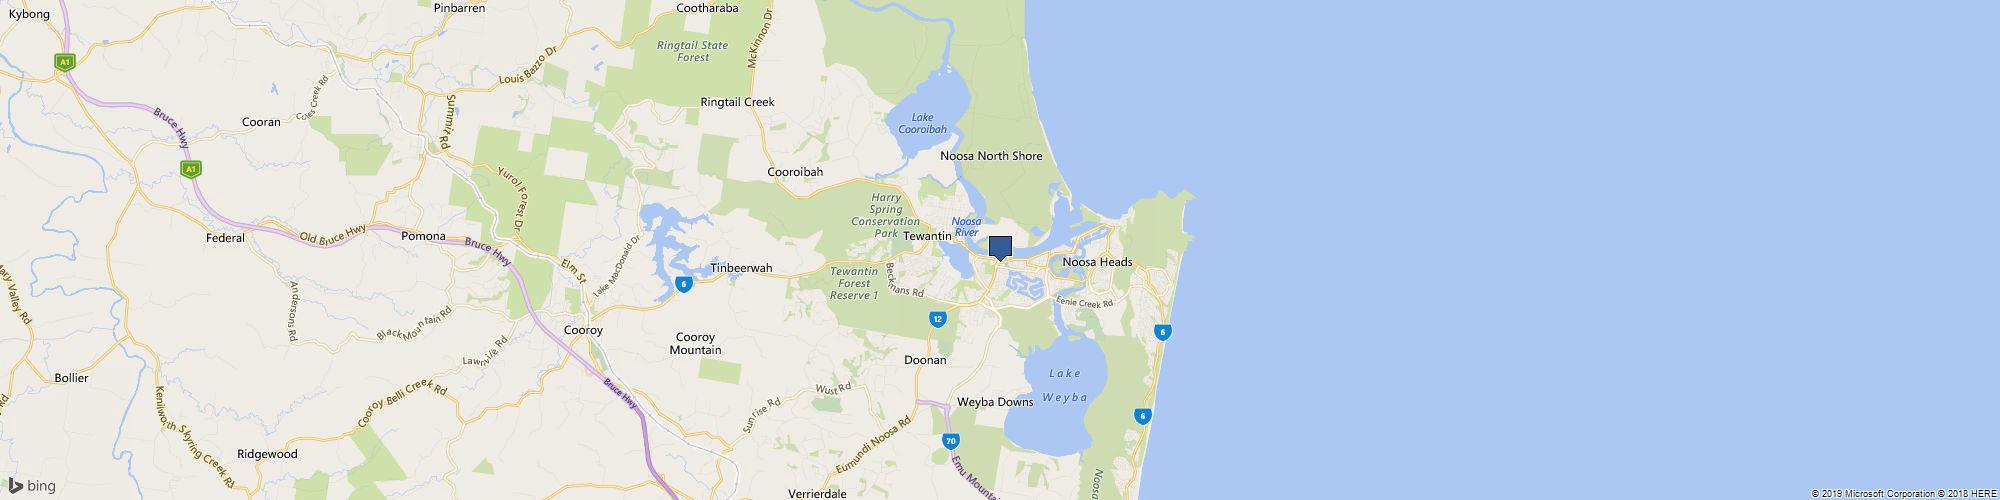Click the Tewantin town label
The image size is (2000, 500).
926,236
